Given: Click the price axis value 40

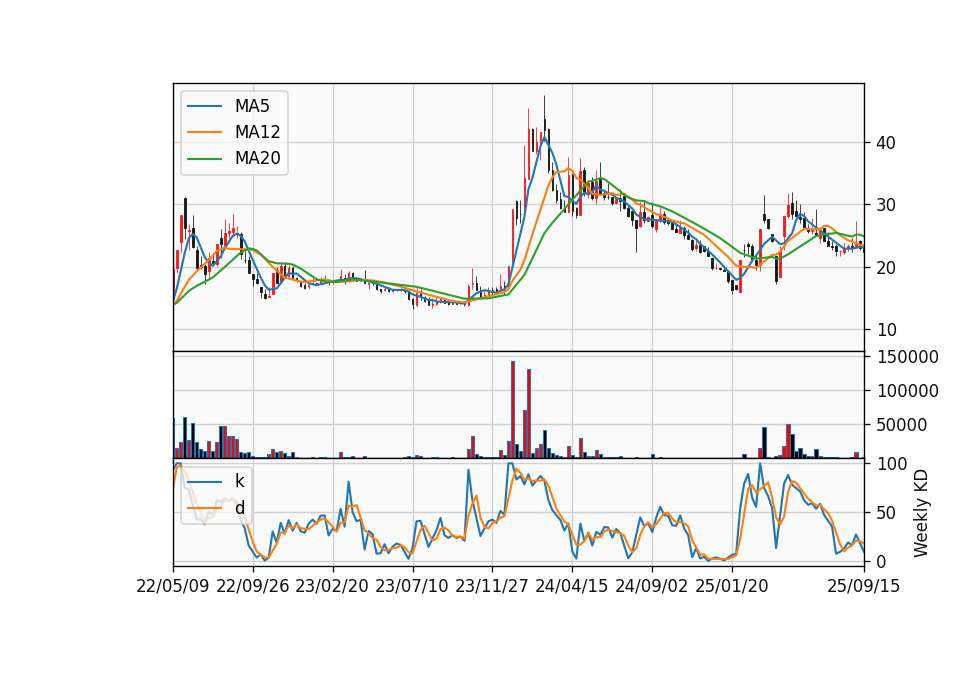Looking at the screenshot, I should (x=886, y=143).
